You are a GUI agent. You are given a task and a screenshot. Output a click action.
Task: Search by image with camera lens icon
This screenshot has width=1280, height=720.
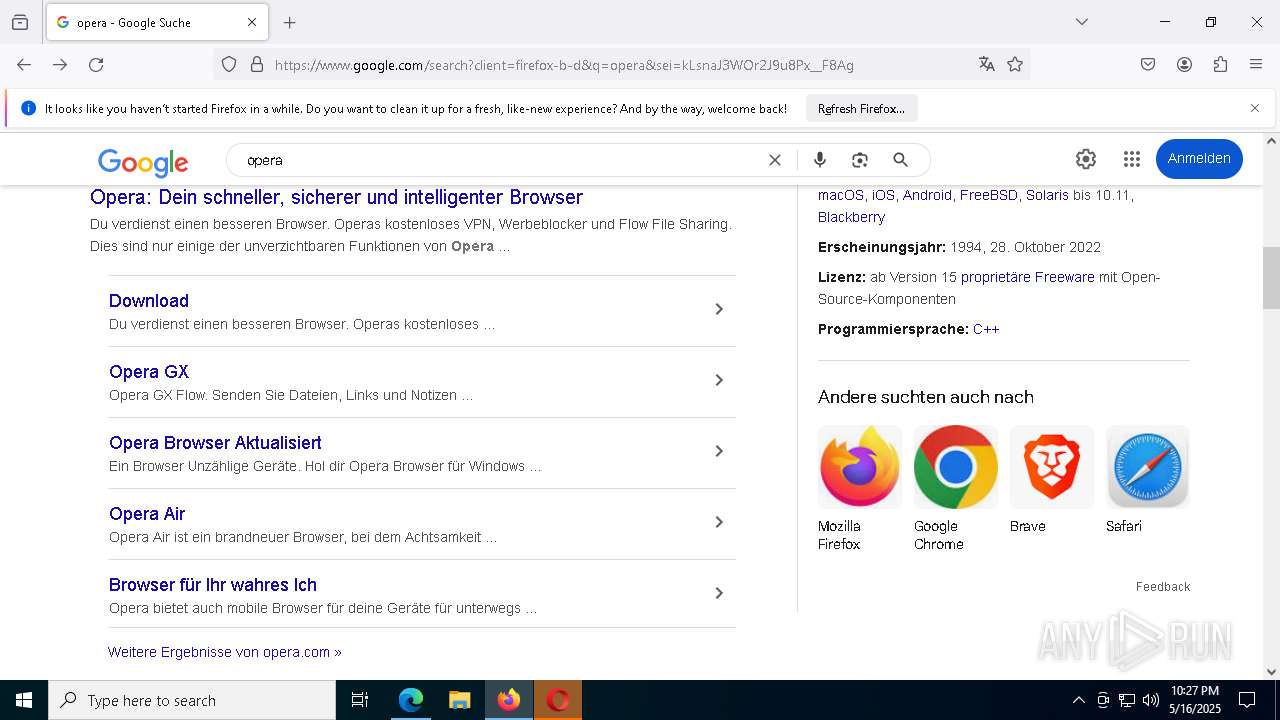(859, 160)
